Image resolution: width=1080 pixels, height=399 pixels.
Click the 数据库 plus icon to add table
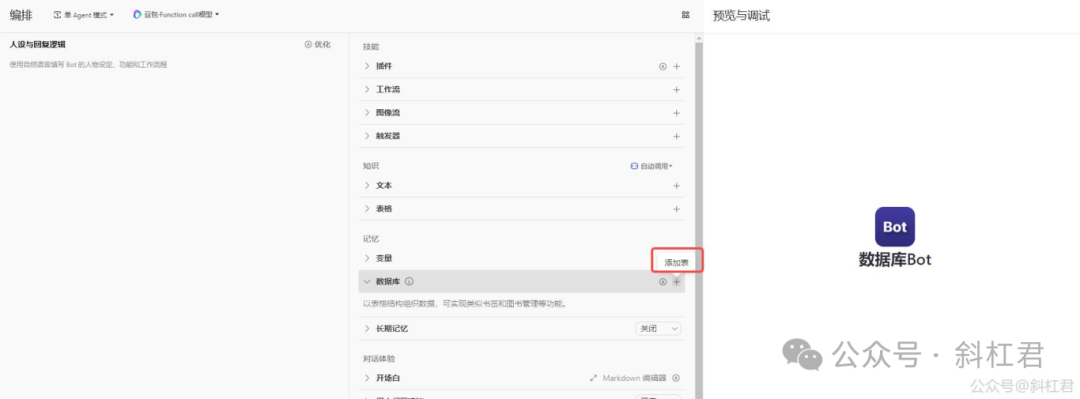676,281
